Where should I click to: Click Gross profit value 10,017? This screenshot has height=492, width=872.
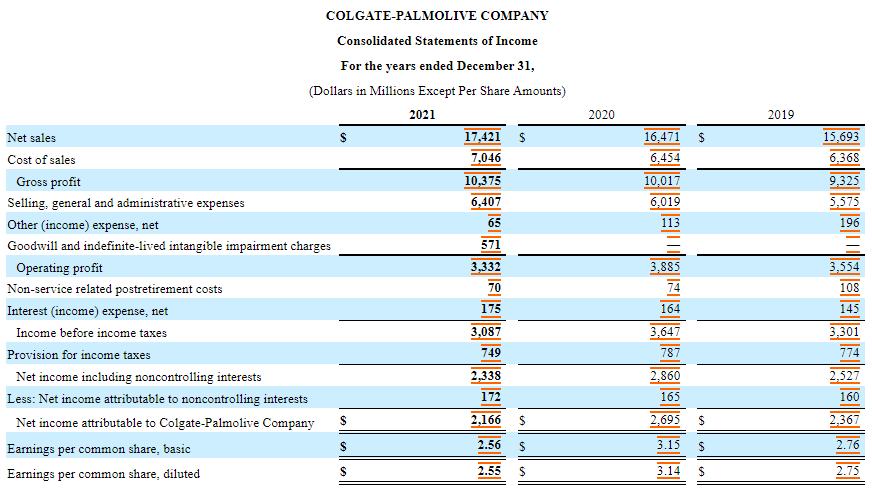662,181
